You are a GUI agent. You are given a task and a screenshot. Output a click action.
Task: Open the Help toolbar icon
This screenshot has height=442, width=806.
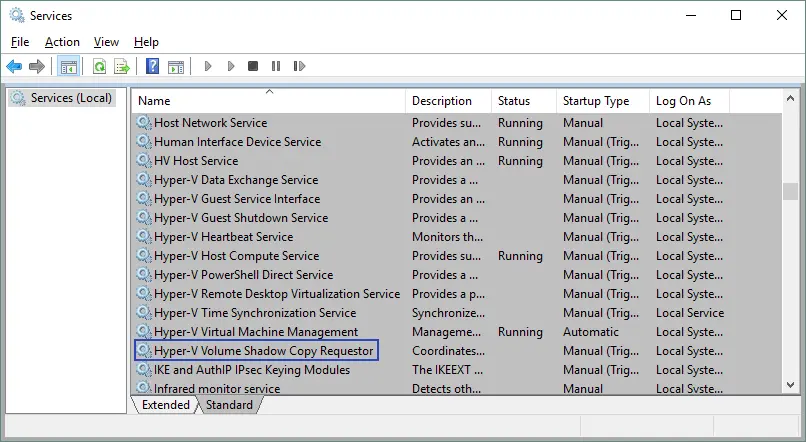152,66
